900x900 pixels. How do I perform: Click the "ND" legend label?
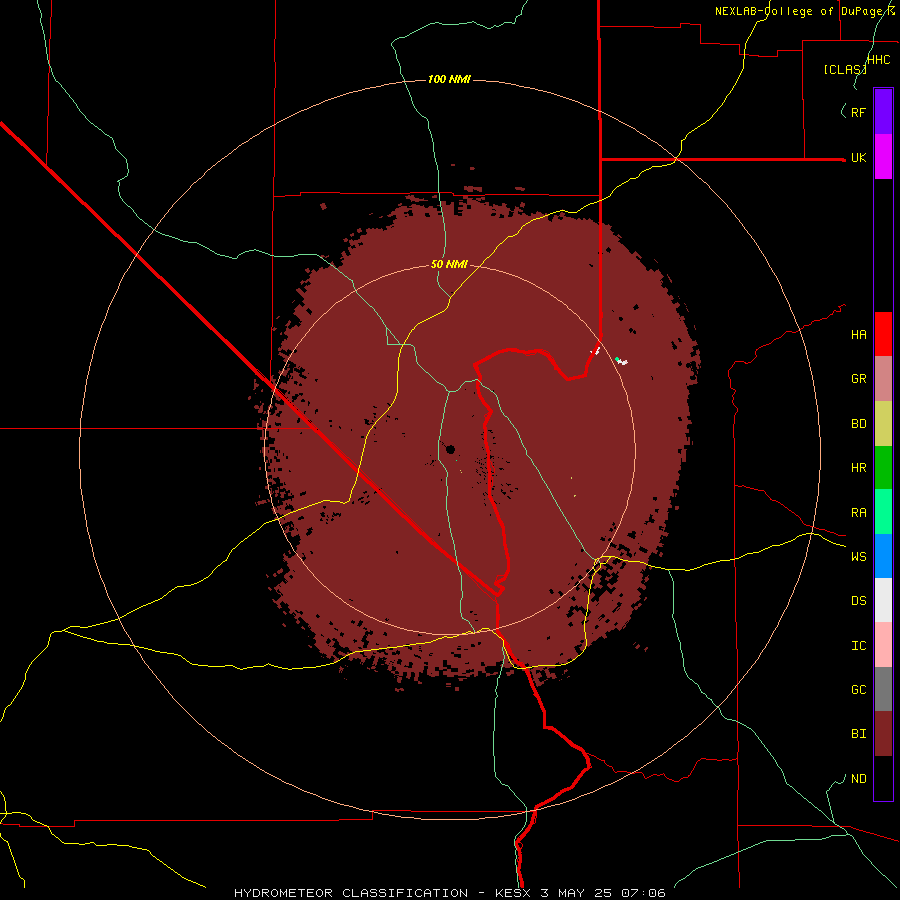[x=859, y=779]
